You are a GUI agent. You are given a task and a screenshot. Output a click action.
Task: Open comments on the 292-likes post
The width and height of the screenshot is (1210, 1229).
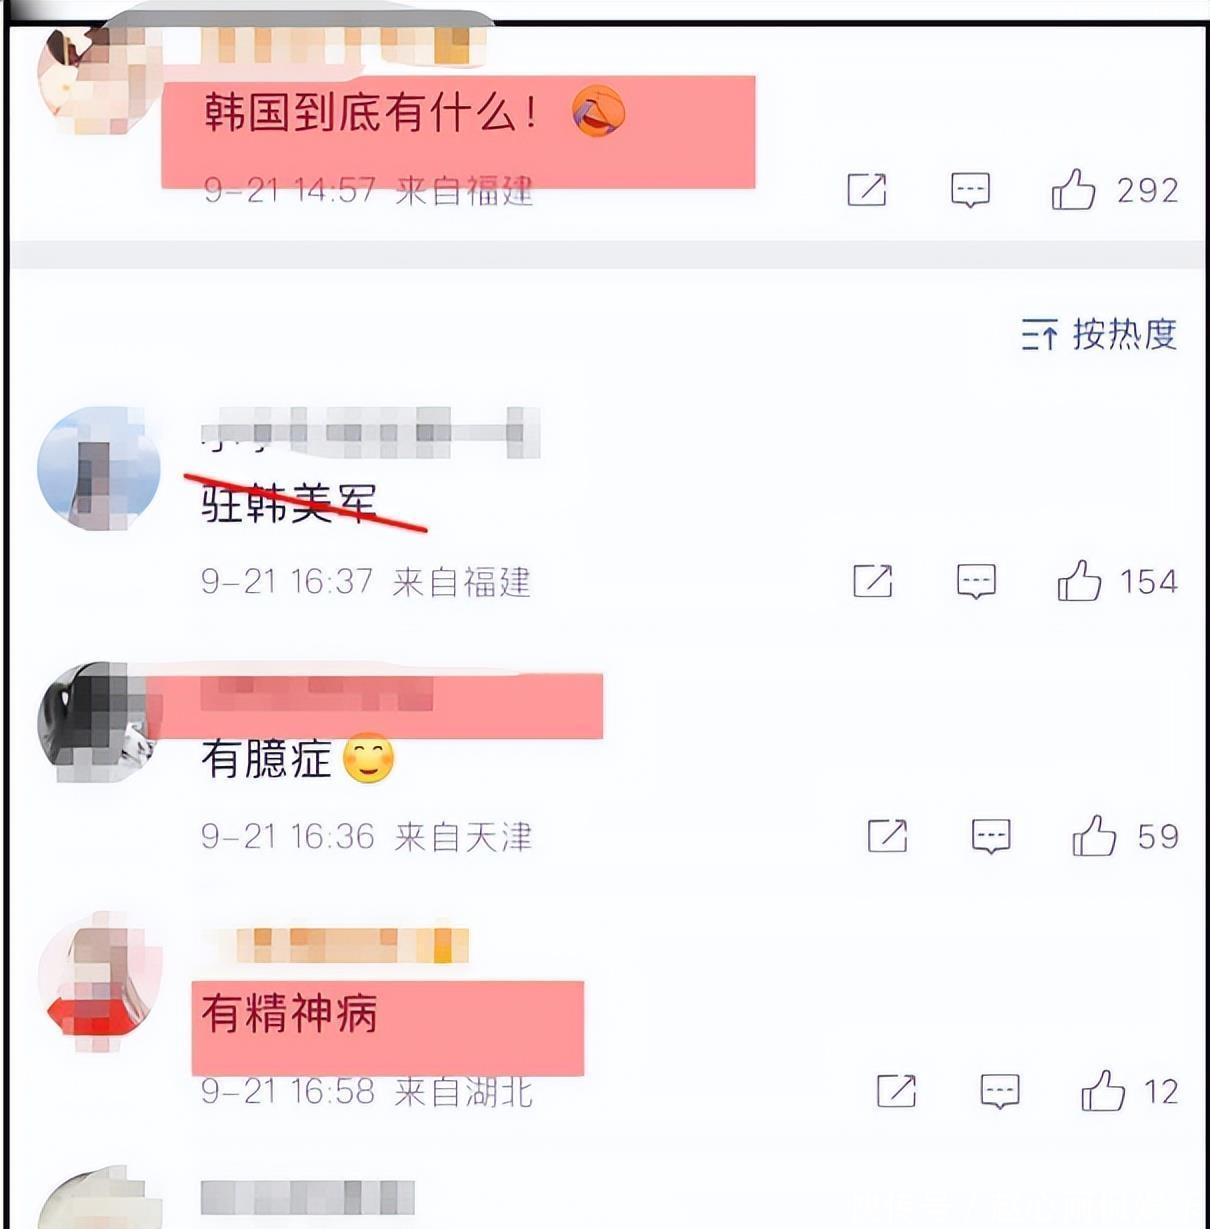point(970,189)
